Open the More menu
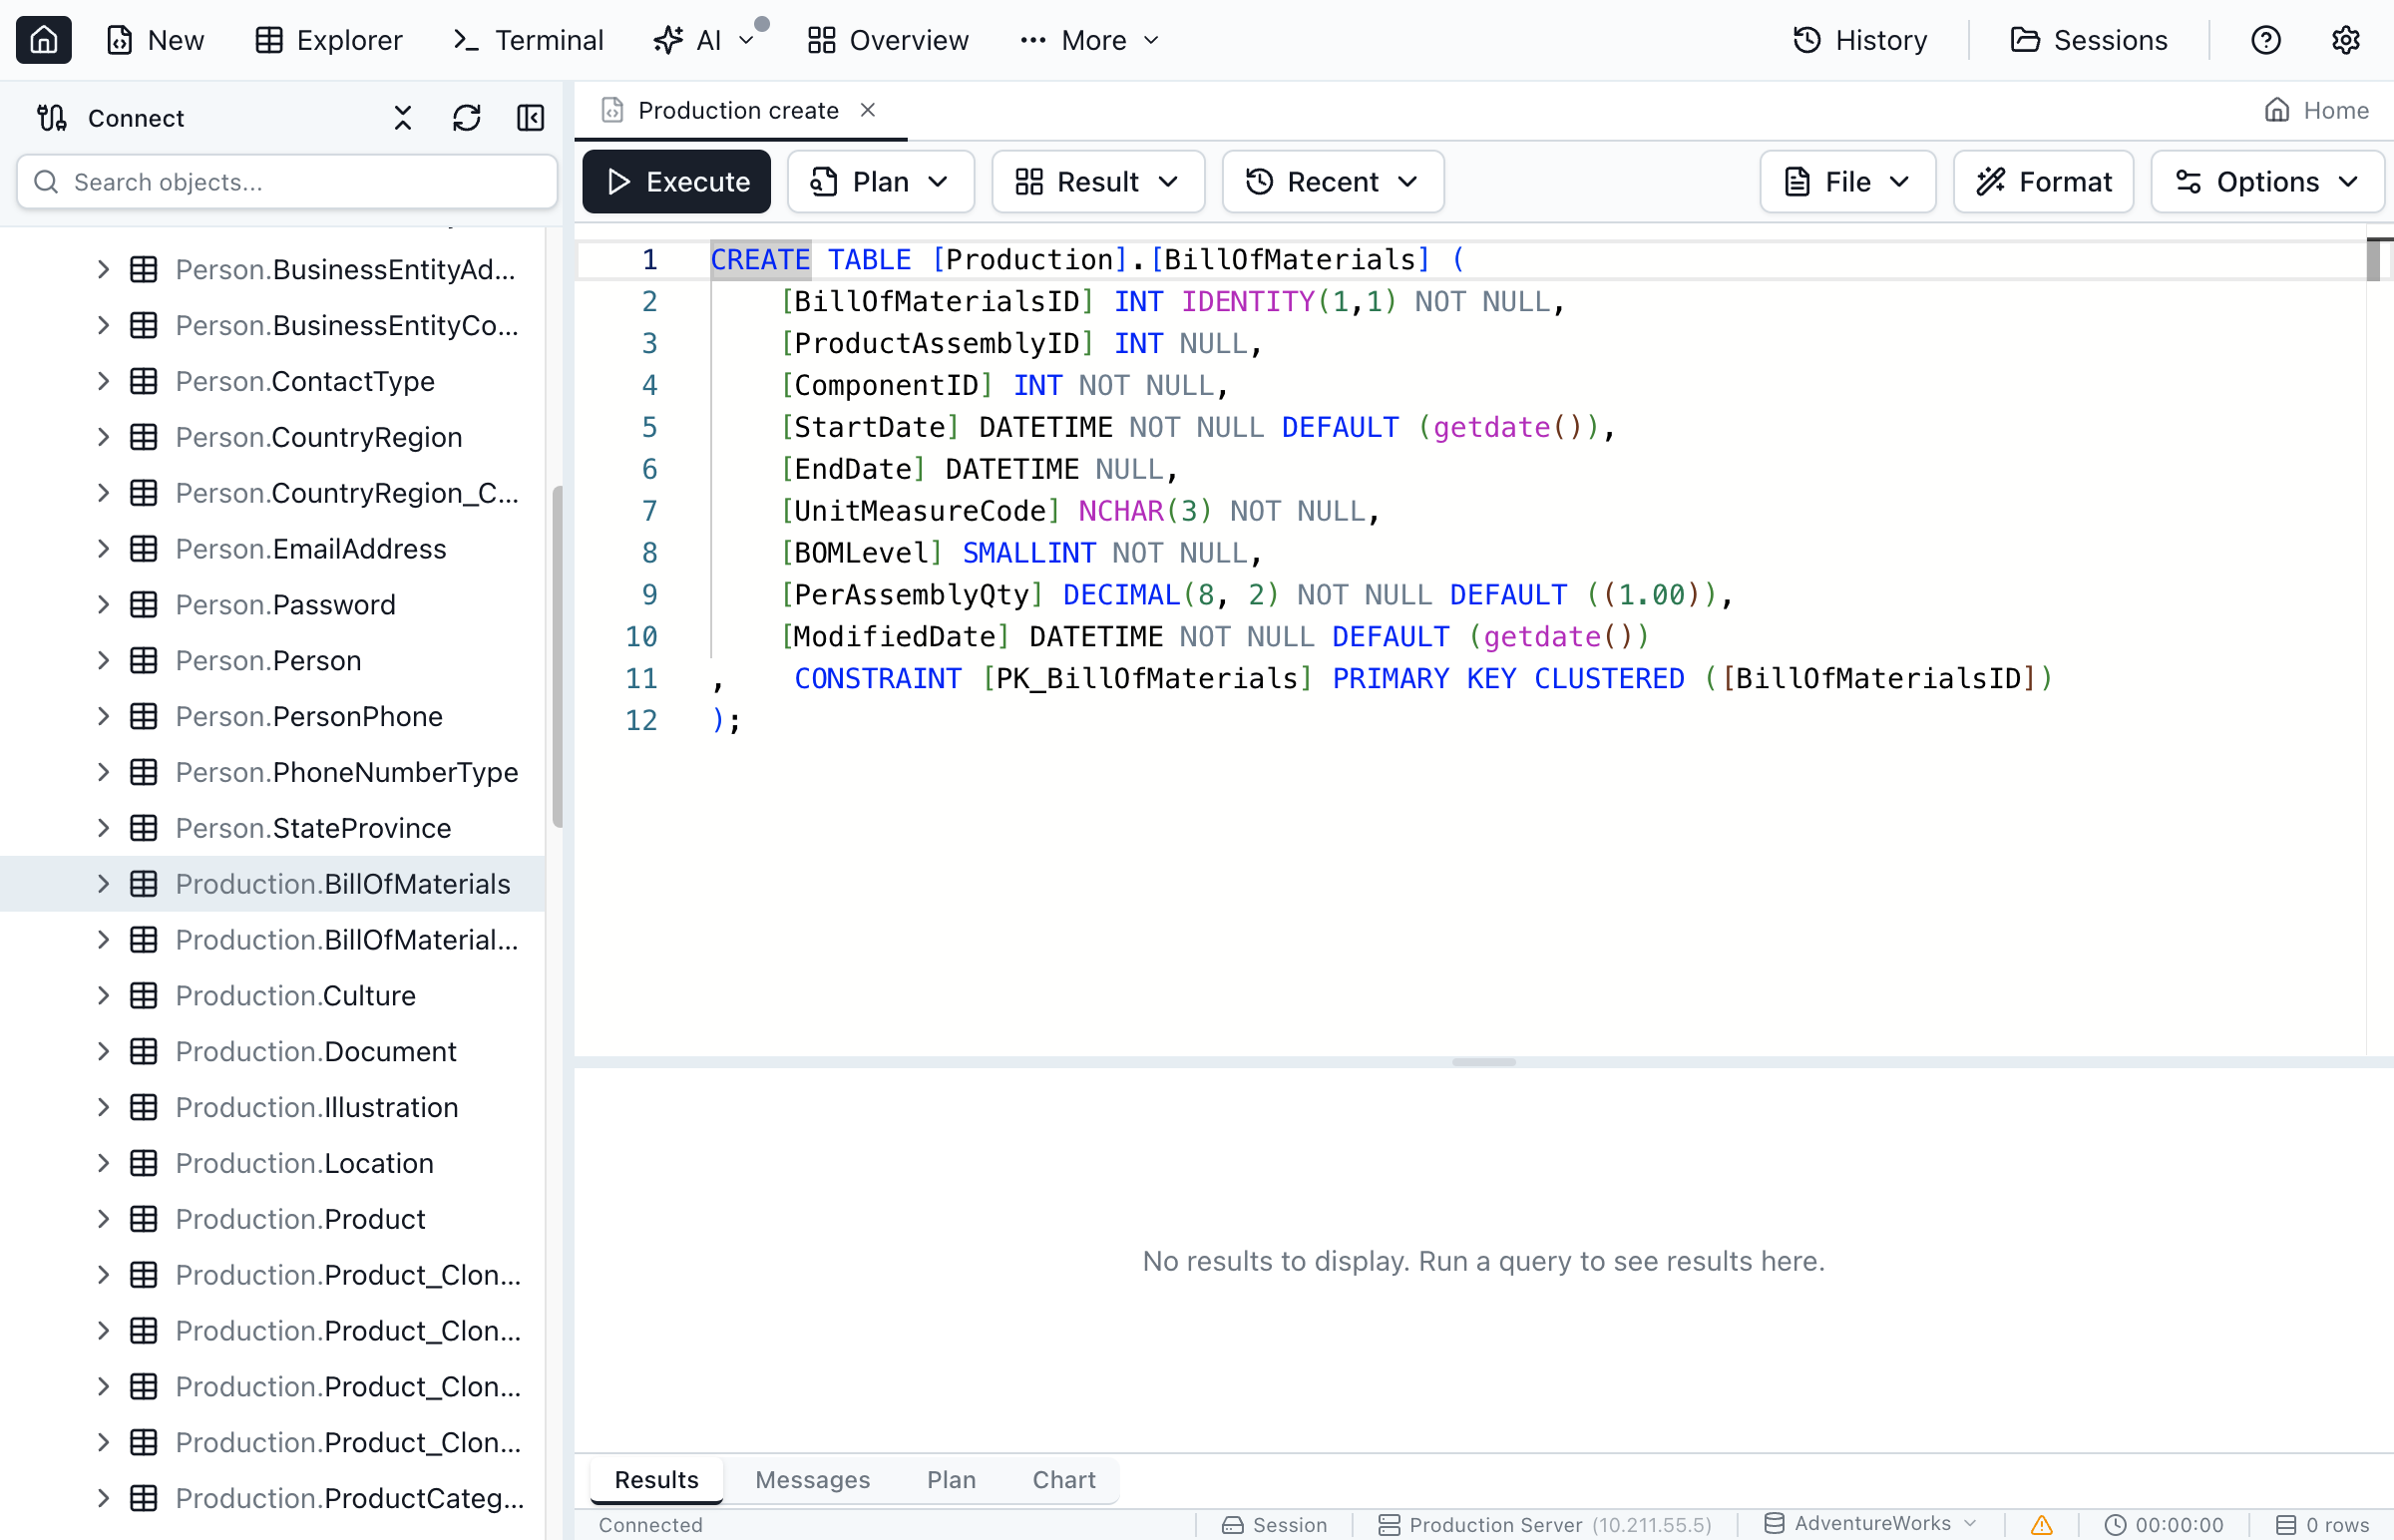The image size is (2394, 1540). [x=1089, y=40]
